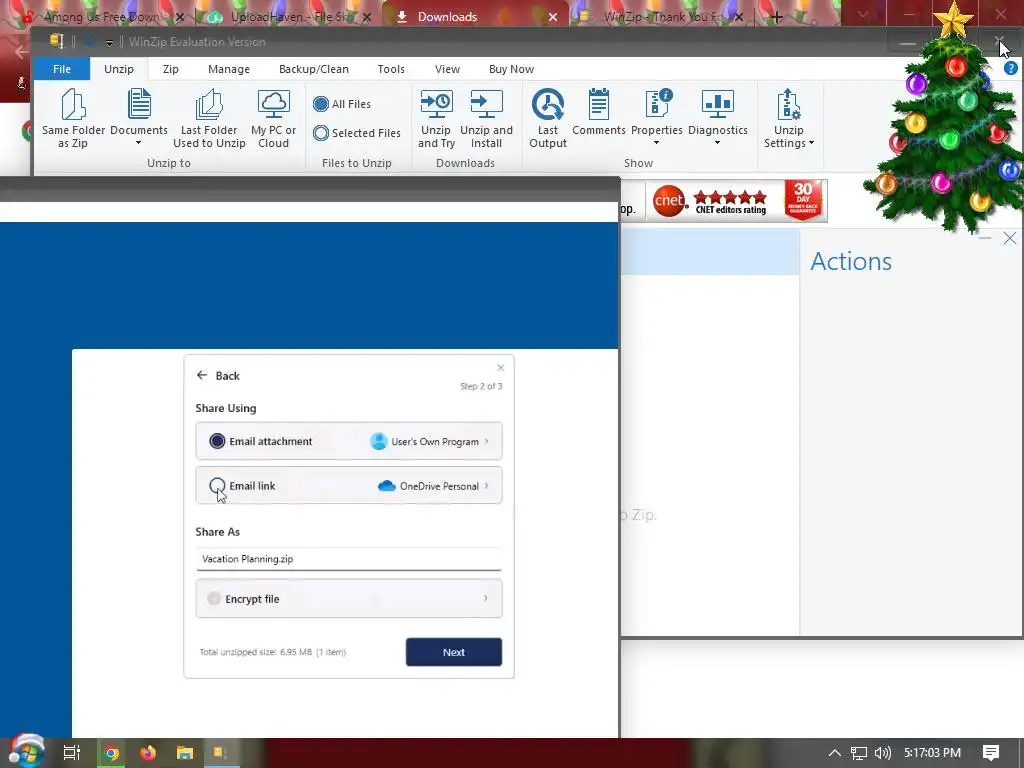Open a new browser tab

[x=776, y=18]
